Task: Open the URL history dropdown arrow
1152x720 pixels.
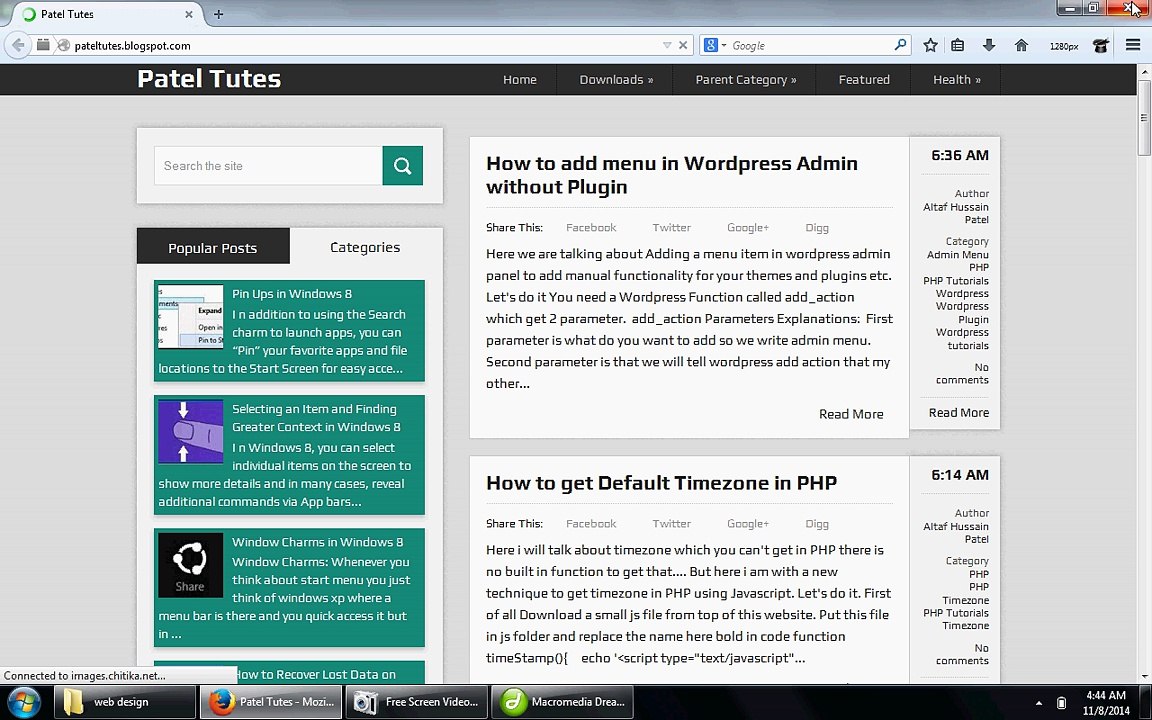Action: click(667, 46)
